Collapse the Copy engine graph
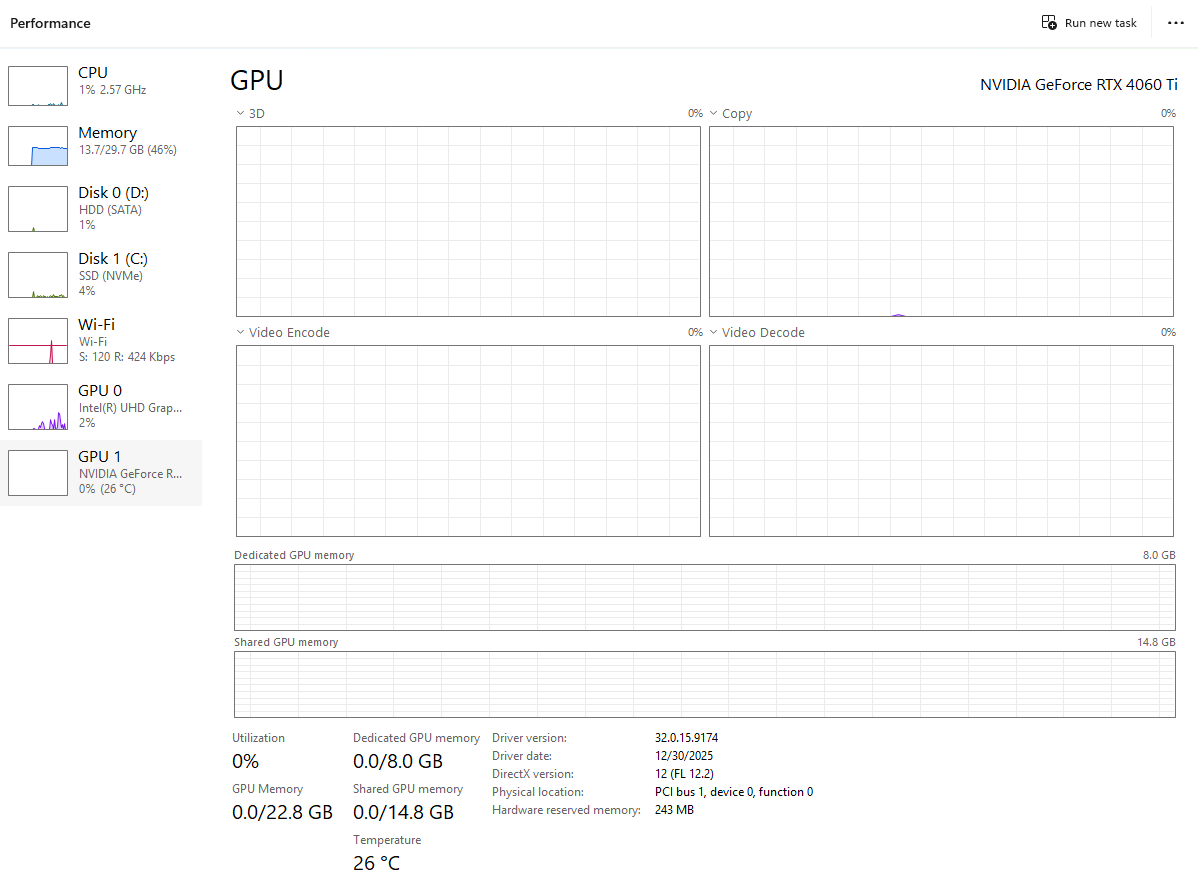Viewport: 1198px width, 888px height. tap(712, 113)
